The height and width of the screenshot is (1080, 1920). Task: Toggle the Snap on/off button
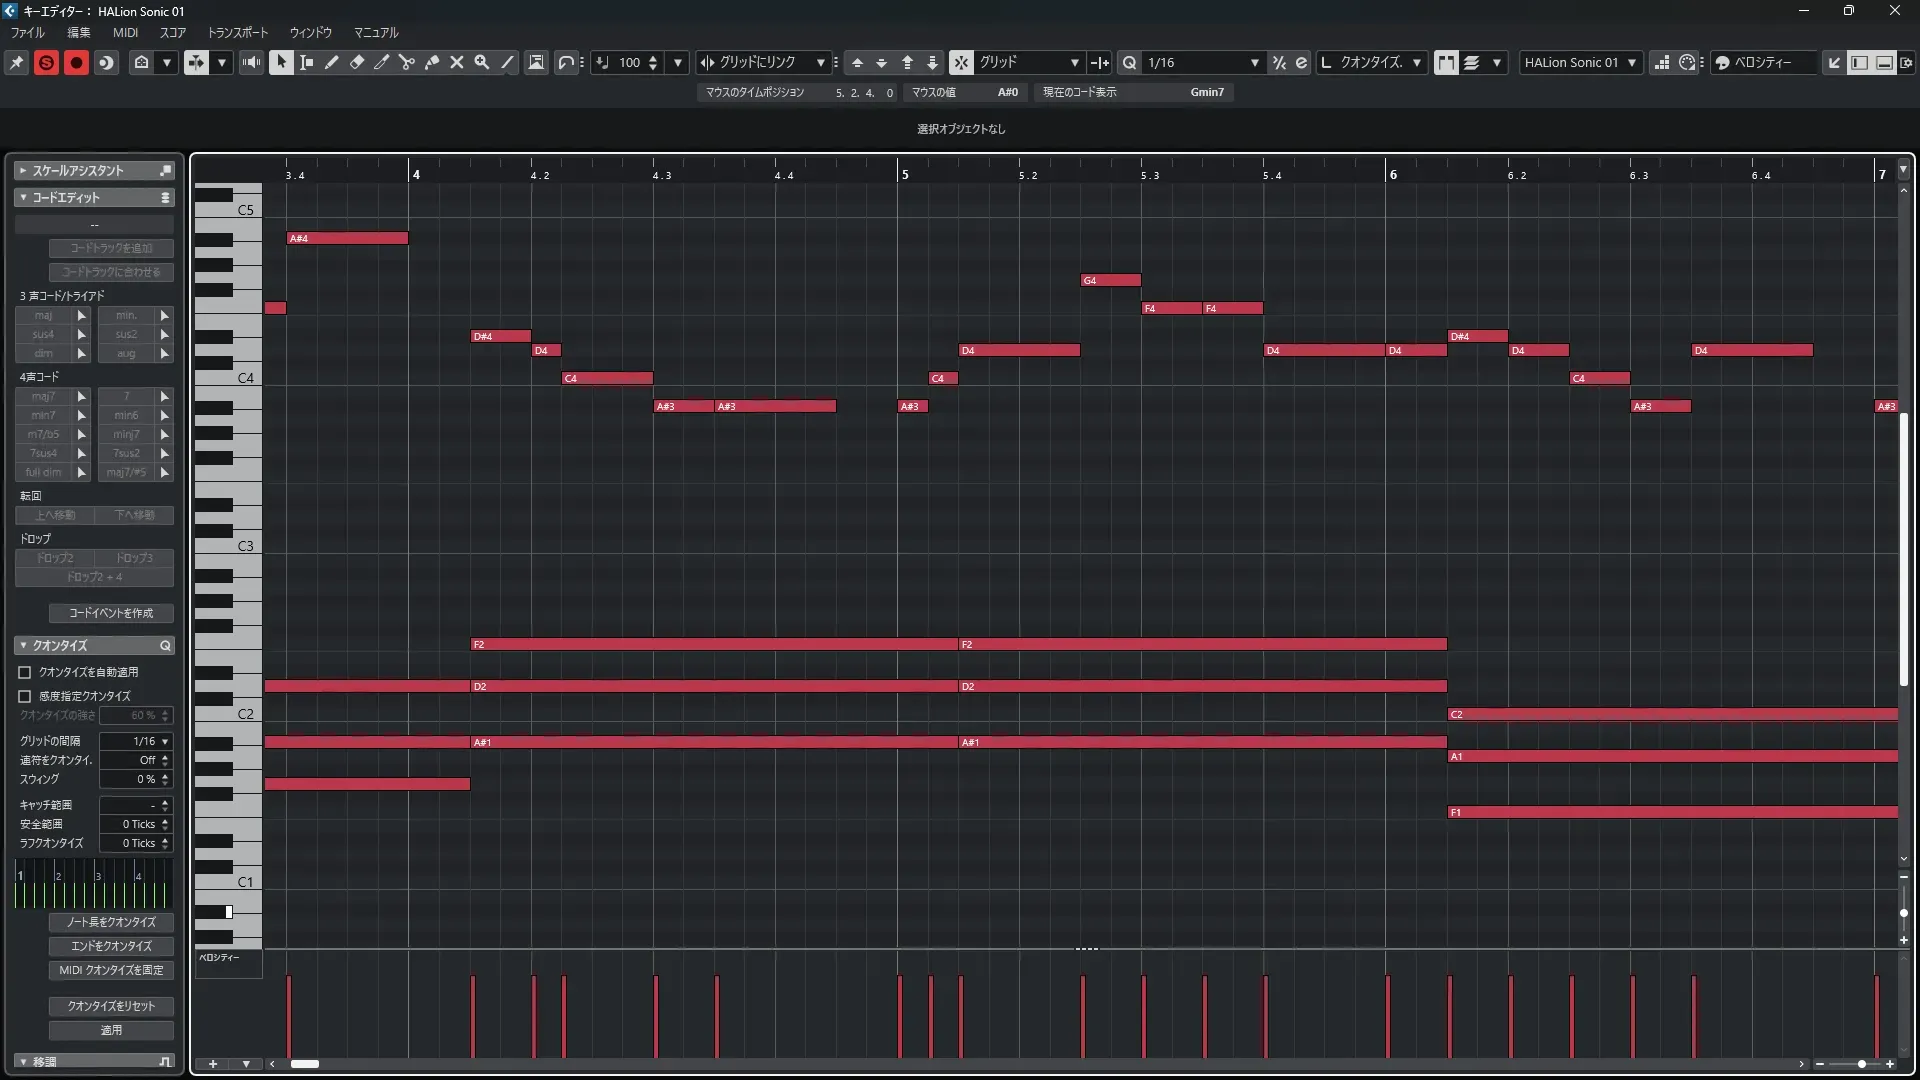click(x=960, y=62)
